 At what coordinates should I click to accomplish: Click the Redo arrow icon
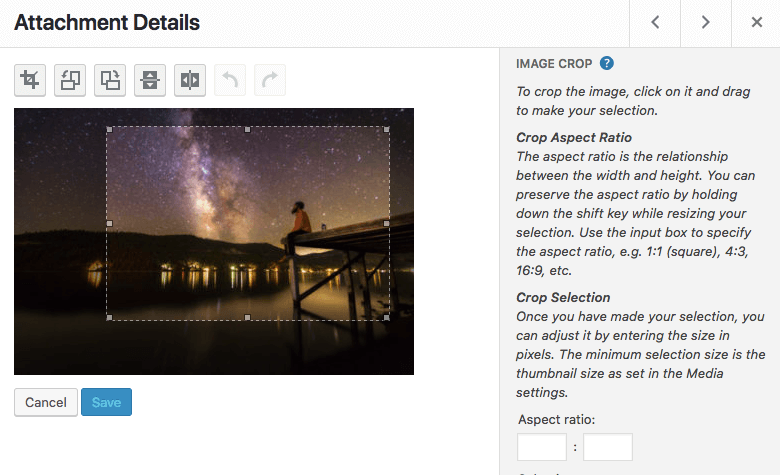tap(270, 80)
